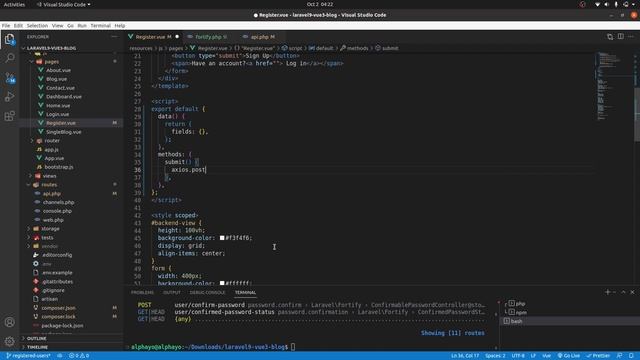Click the split editor icon
This screenshot has height=360, width=640.
(x=620, y=37)
